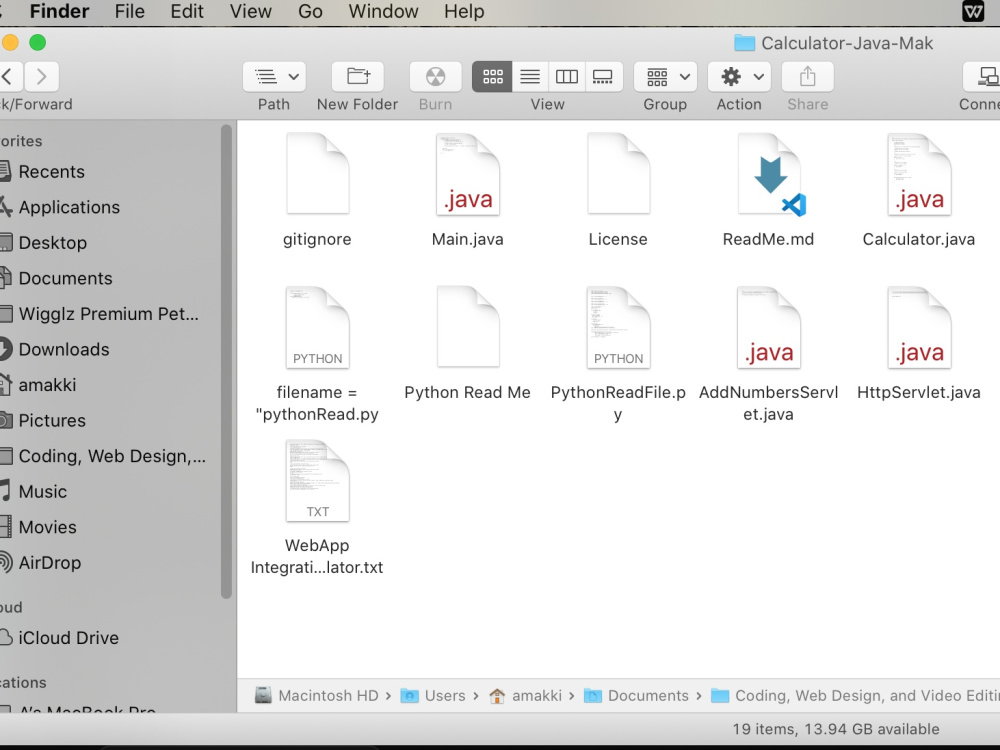The height and width of the screenshot is (750, 1000).
Task: Click the WPS icon in menu bar
Action: 973,11
